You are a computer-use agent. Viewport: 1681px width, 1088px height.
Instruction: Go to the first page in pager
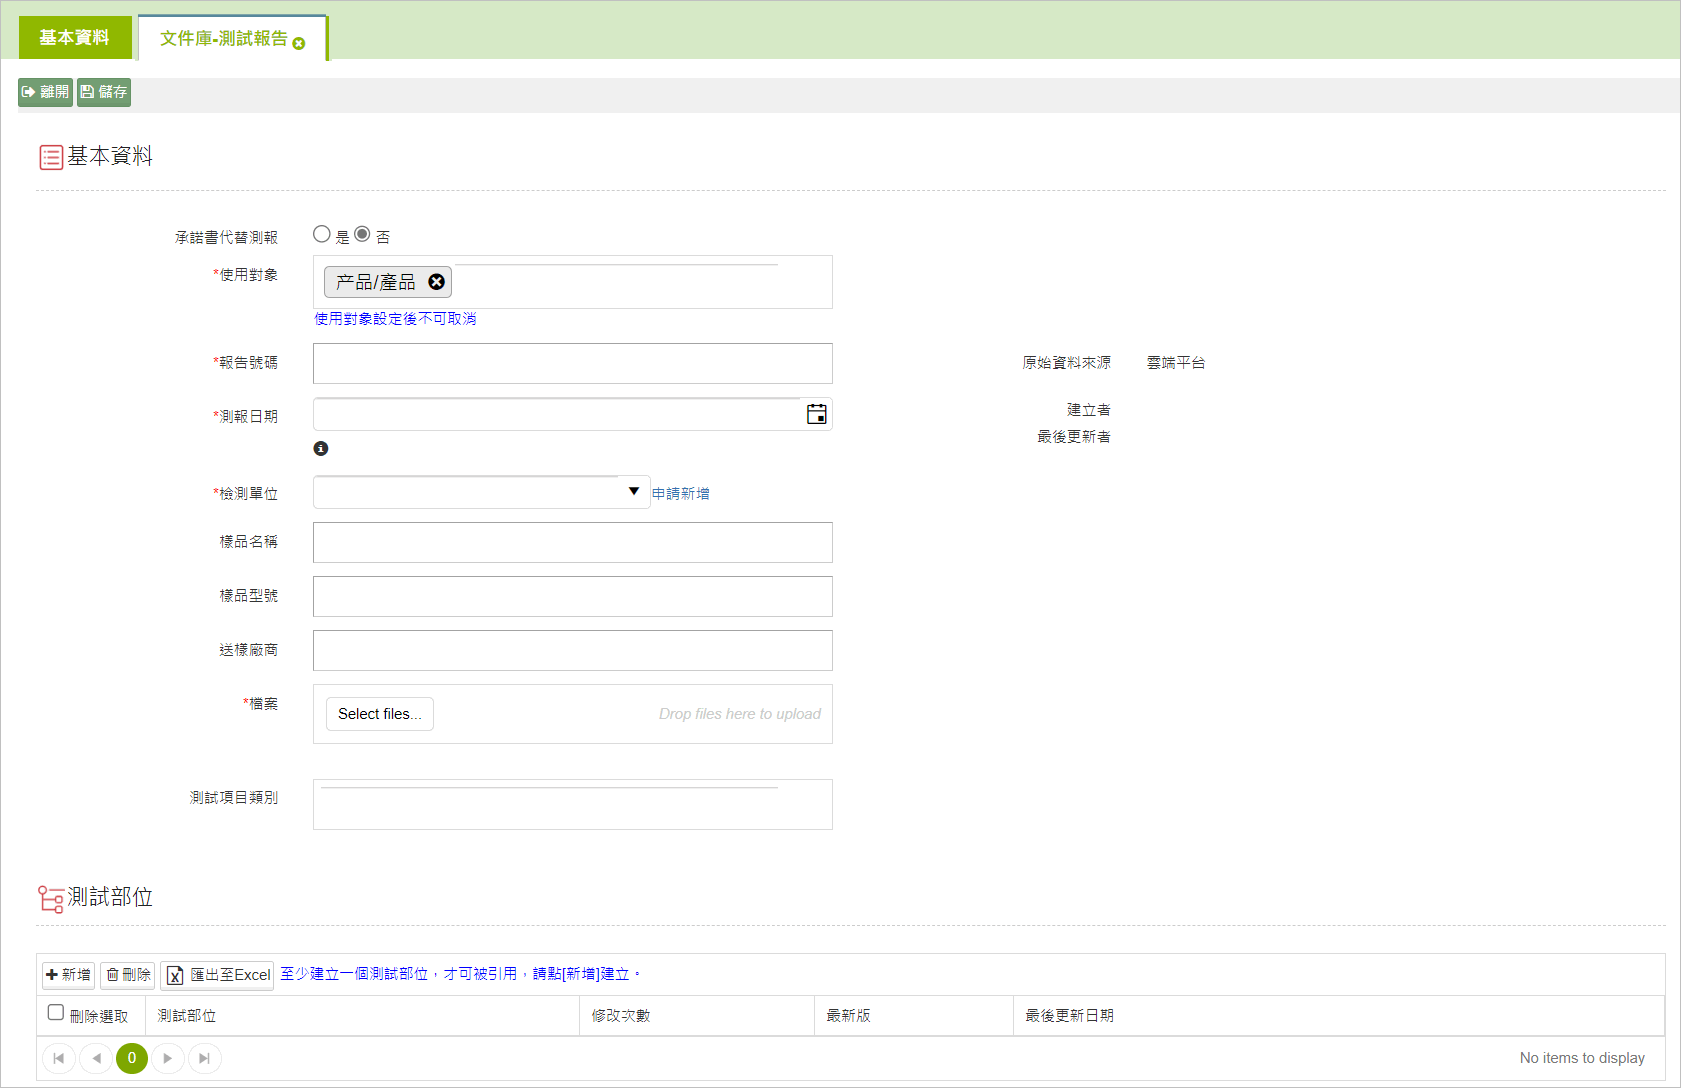pyautogui.click(x=59, y=1058)
